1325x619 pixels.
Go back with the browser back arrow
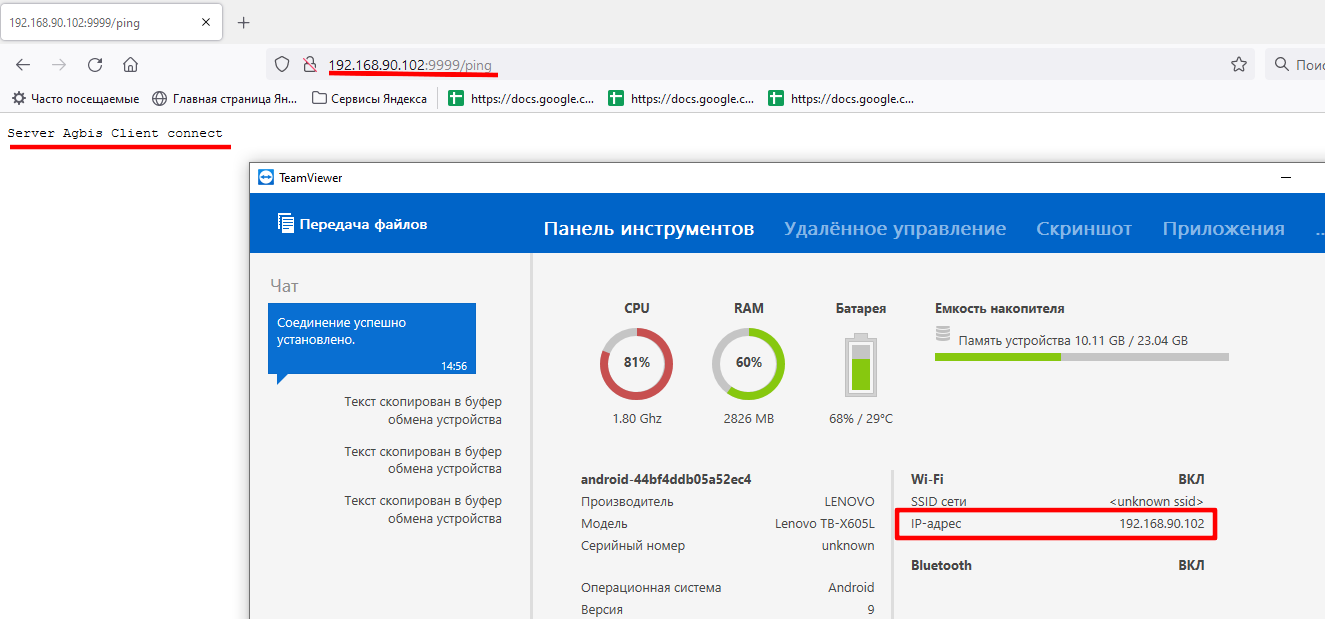pyautogui.click(x=23, y=65)
